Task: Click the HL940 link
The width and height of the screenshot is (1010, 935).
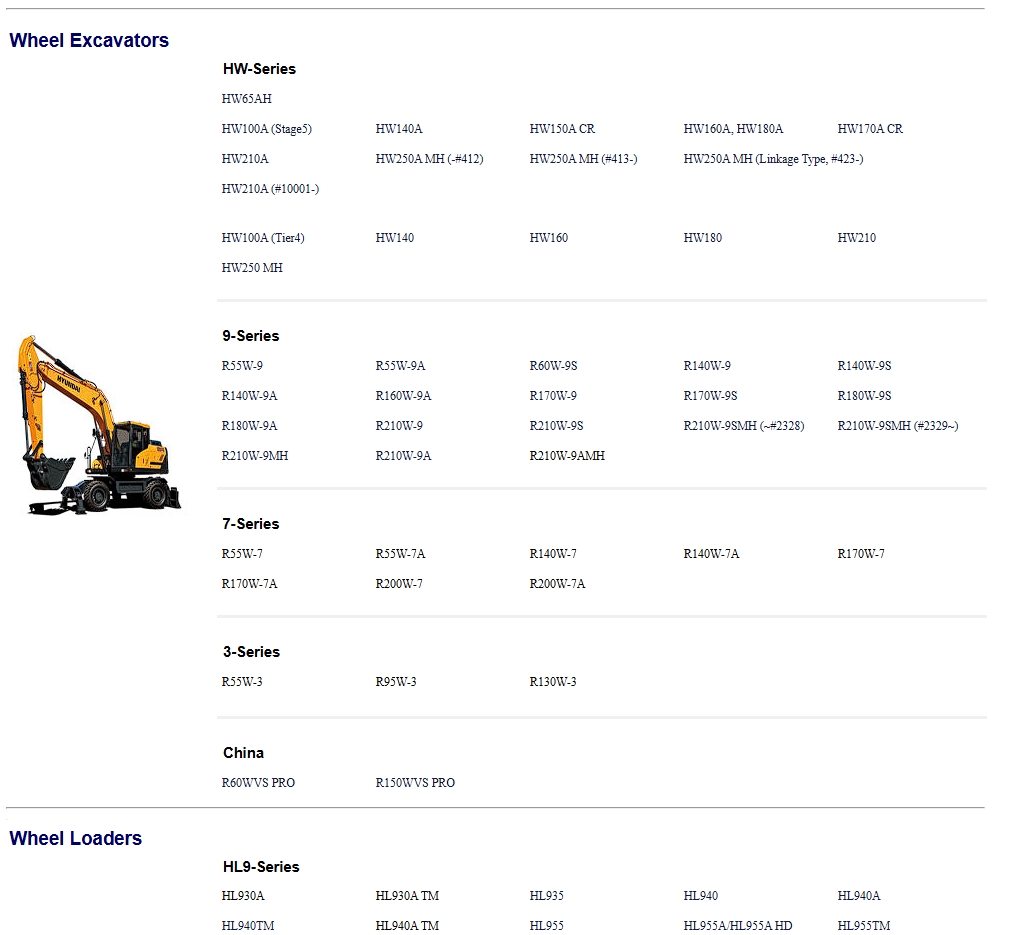Action: coord(701,896)
